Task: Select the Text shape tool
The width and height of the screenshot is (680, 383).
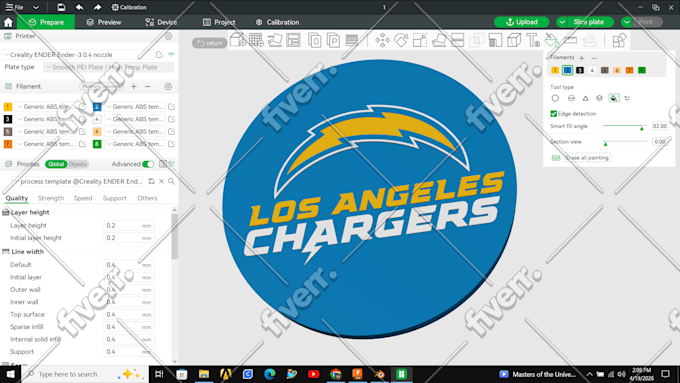Action: tap(533, 40)
